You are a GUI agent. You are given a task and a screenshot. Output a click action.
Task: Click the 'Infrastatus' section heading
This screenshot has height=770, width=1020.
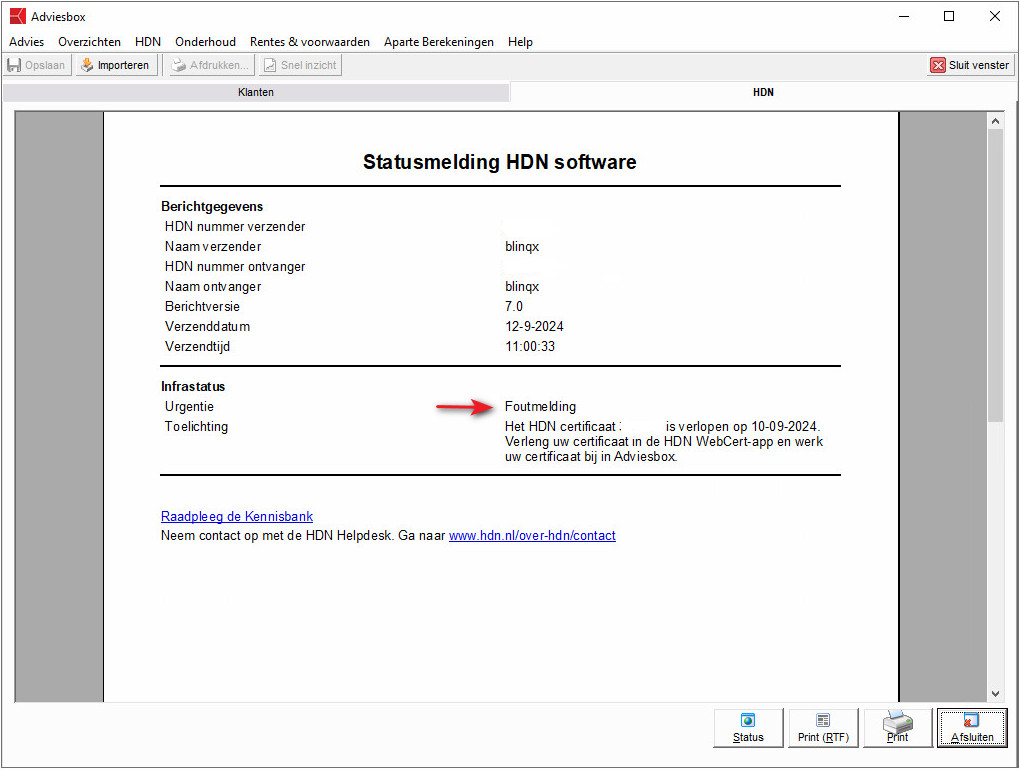coord(193,386)
